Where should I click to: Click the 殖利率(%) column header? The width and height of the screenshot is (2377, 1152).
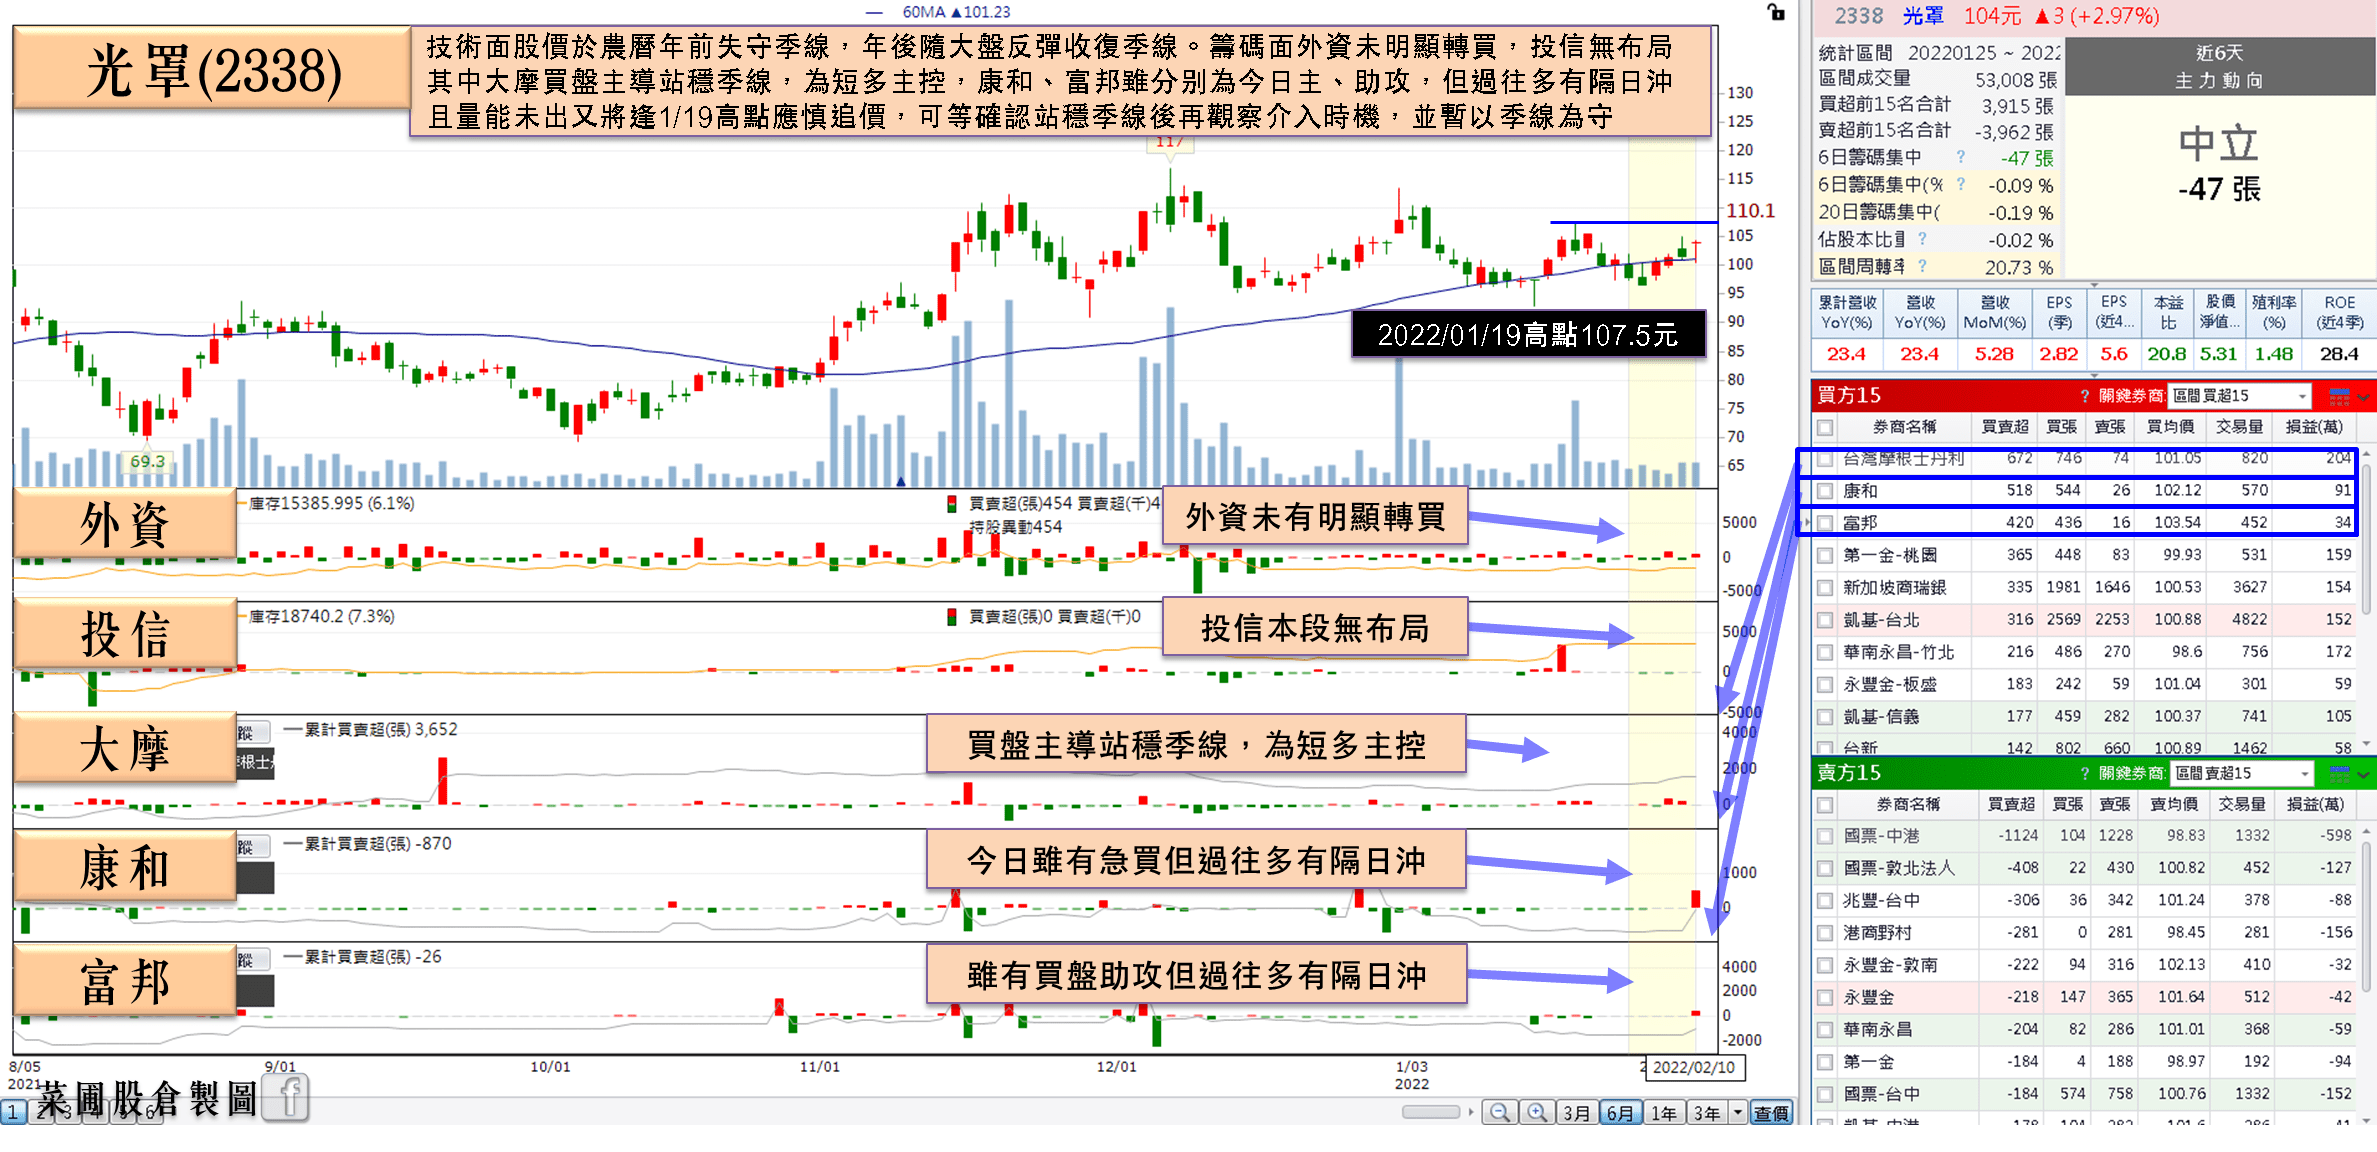[2274, 313]
